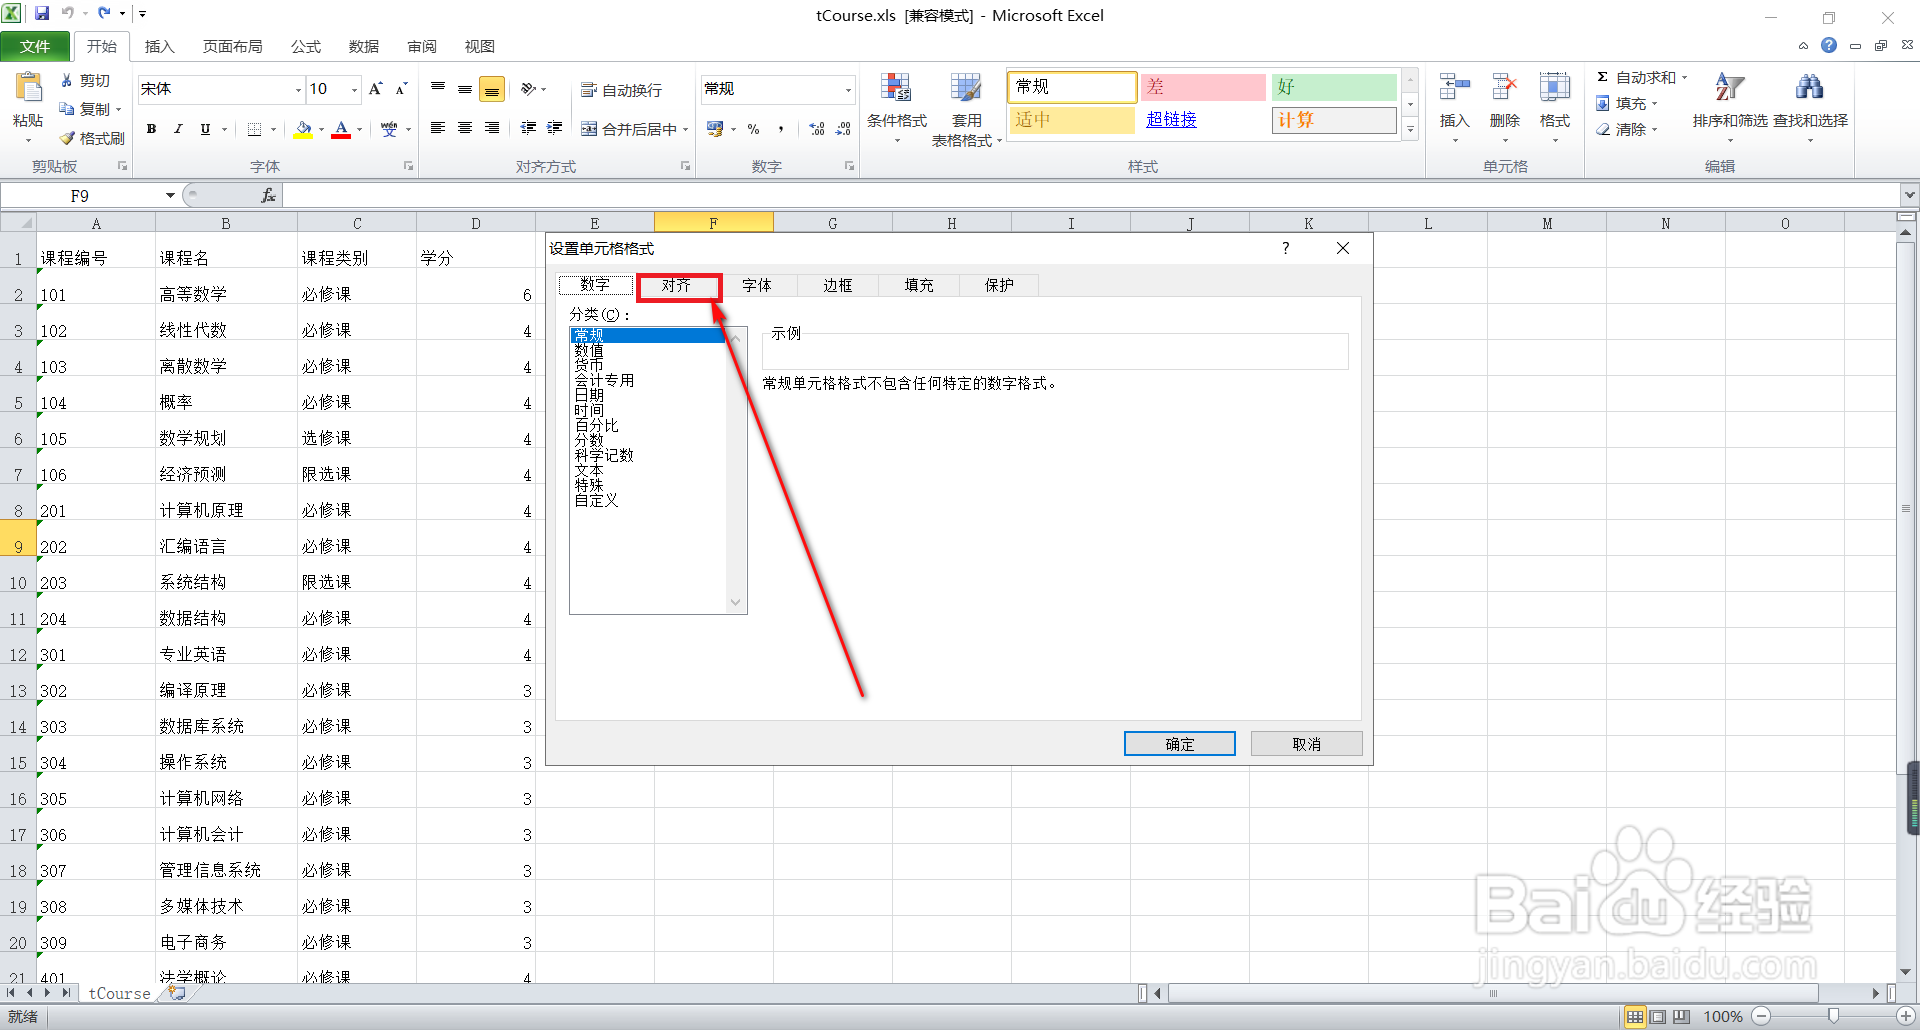
Task: Toggle Underline formatting
Action: point(205,129)
